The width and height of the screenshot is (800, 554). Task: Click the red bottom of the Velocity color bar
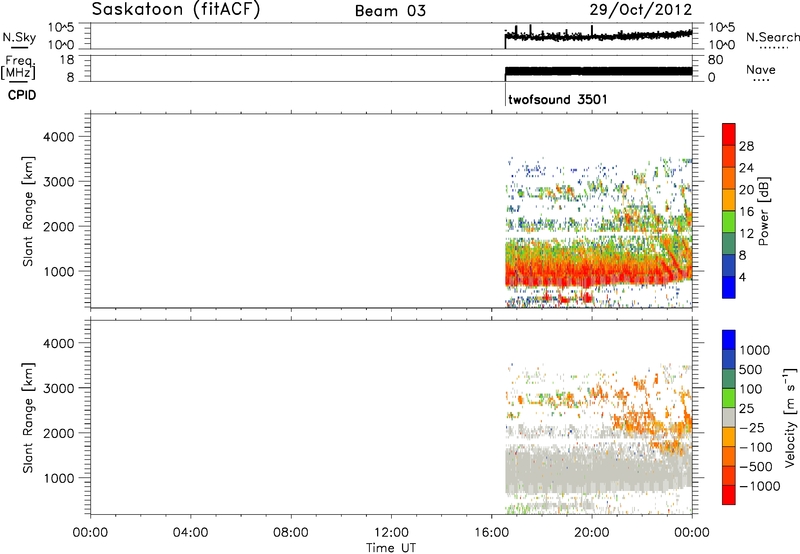[729, 495]
